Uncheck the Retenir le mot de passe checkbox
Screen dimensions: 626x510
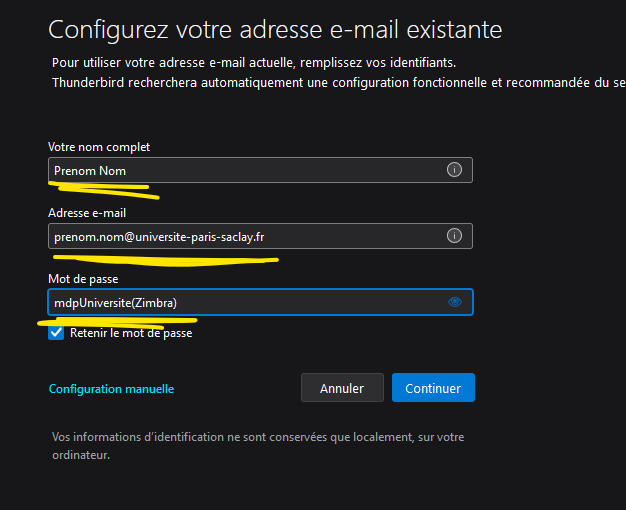tap(56, 333)
